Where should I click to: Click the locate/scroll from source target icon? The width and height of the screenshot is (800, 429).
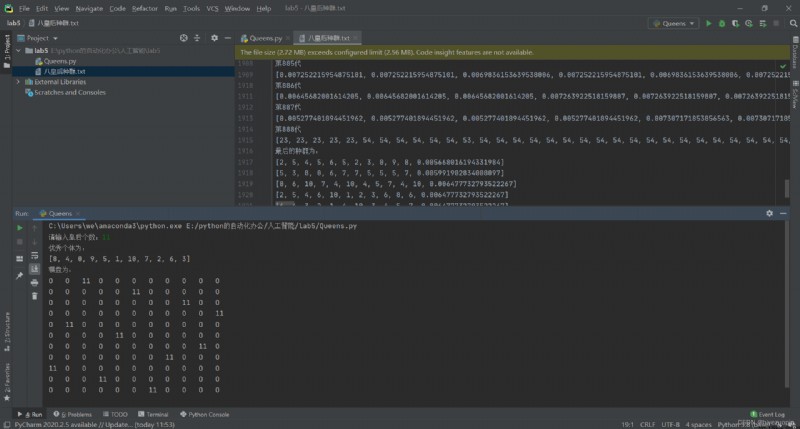point(184,38)
